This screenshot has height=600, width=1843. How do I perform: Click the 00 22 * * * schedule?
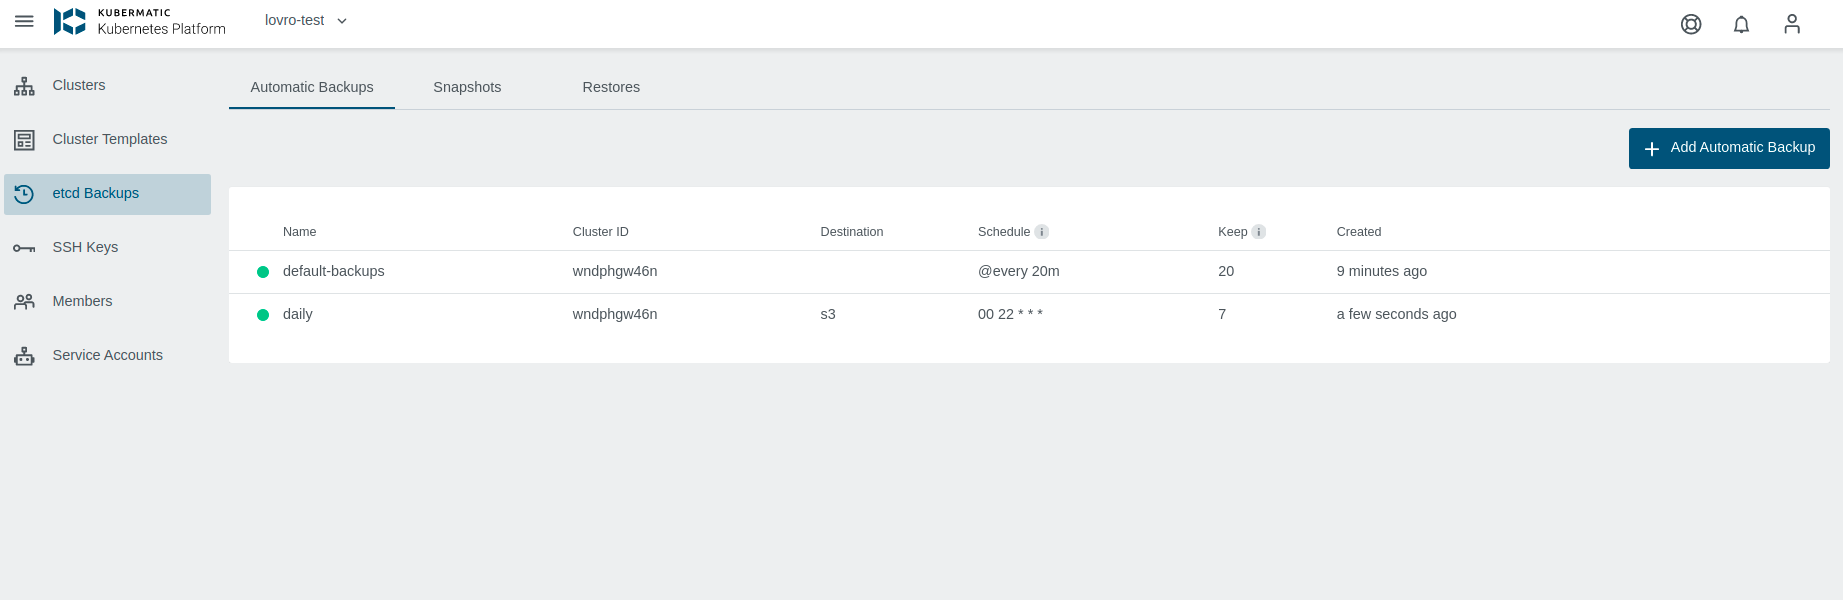click(1010, 314)
